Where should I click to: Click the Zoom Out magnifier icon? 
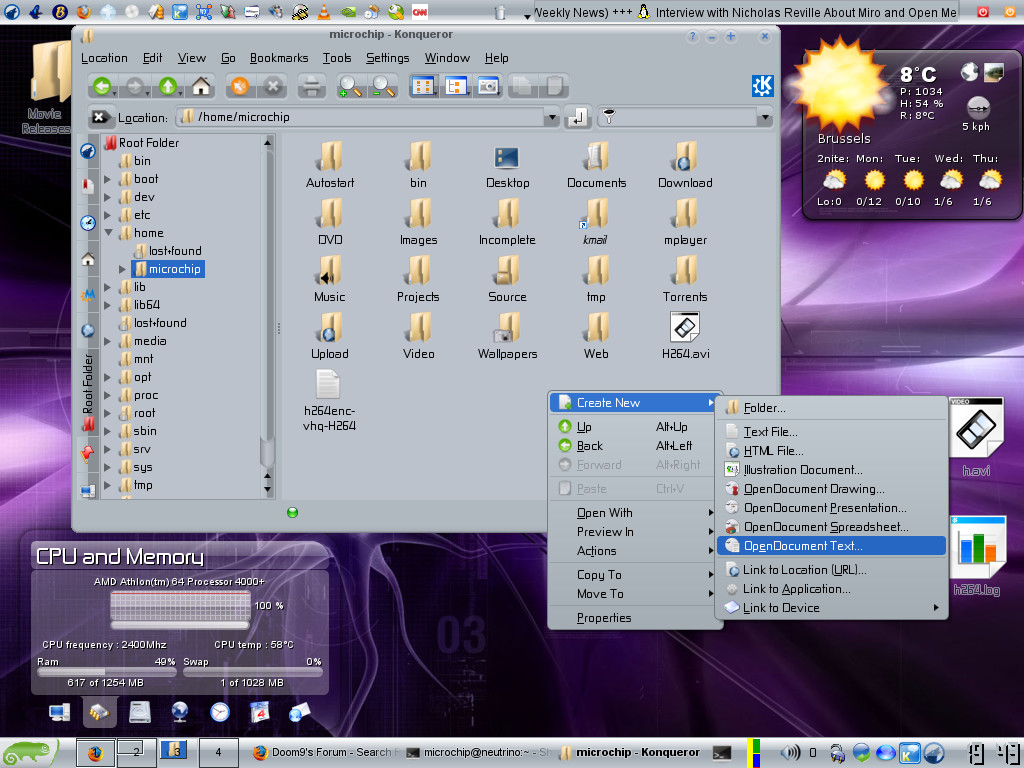383,86
